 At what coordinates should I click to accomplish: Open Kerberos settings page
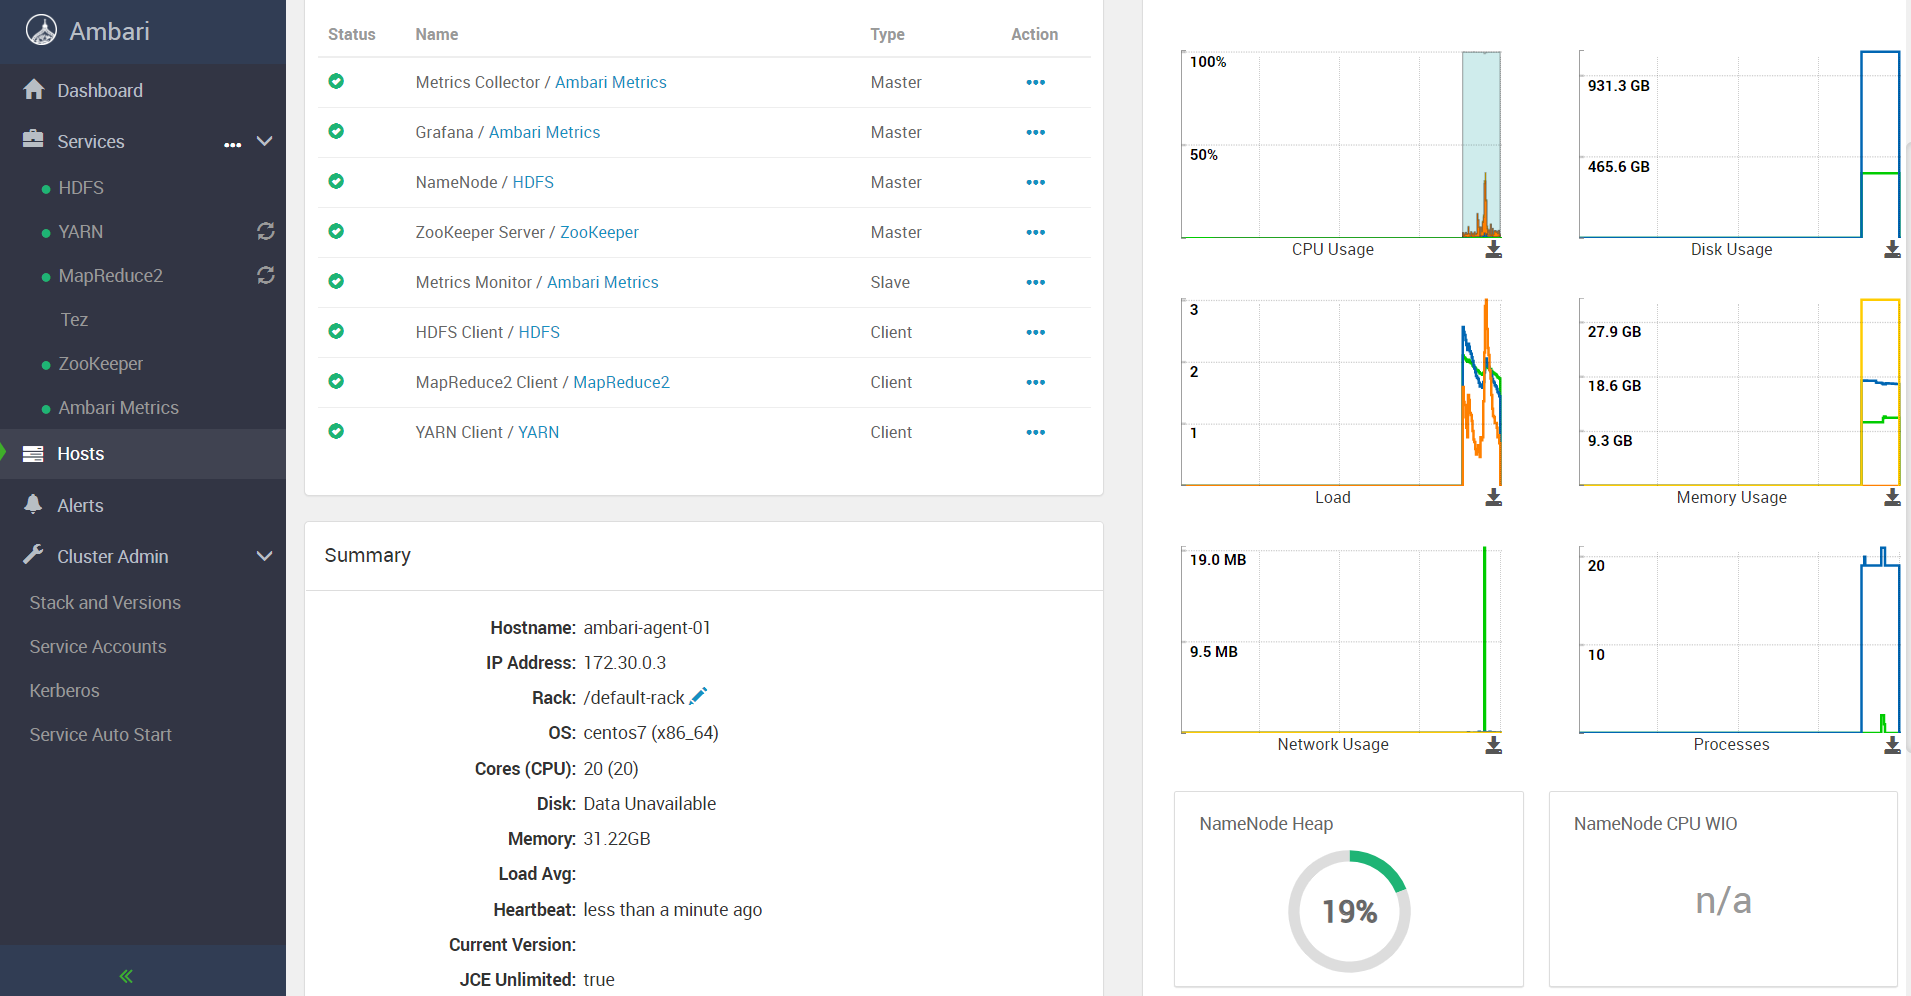(64, 691)
